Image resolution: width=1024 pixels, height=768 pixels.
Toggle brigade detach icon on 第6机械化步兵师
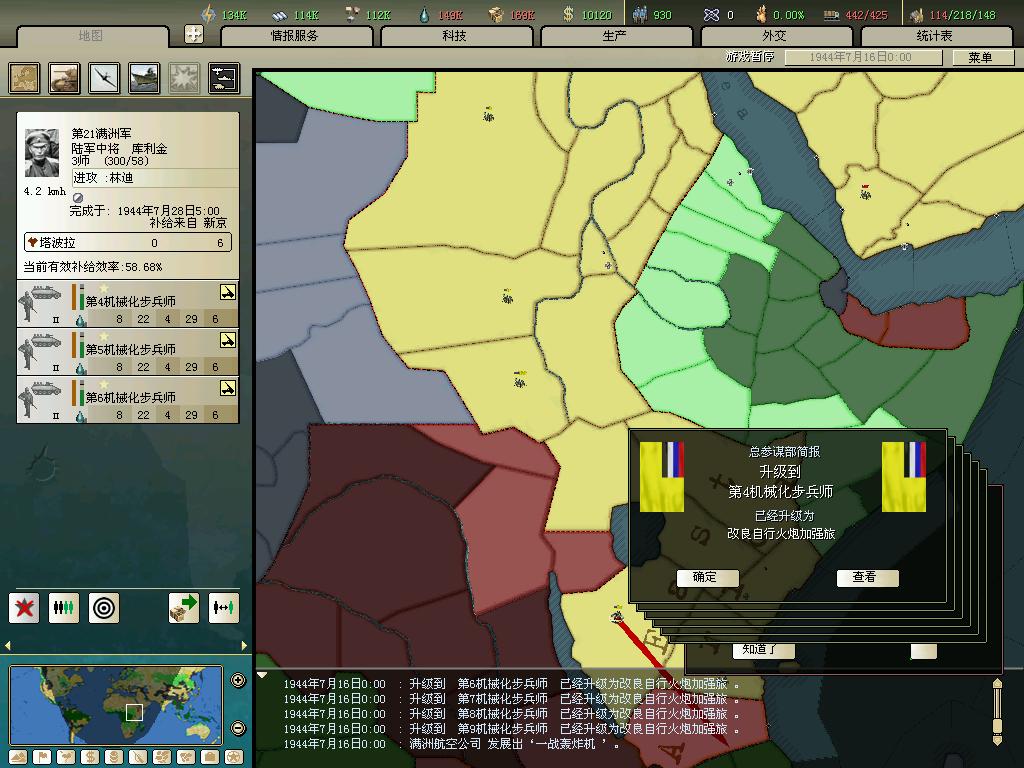click(x=228, y=388)
